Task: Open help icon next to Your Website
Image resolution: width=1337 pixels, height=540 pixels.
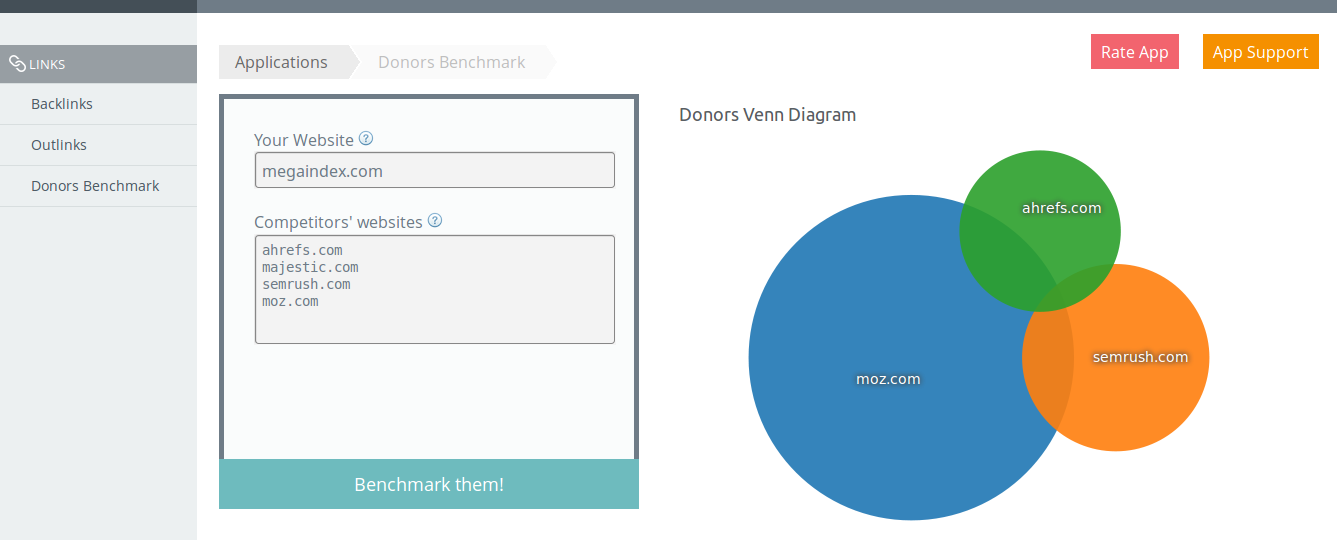Action: coord(366,139)
